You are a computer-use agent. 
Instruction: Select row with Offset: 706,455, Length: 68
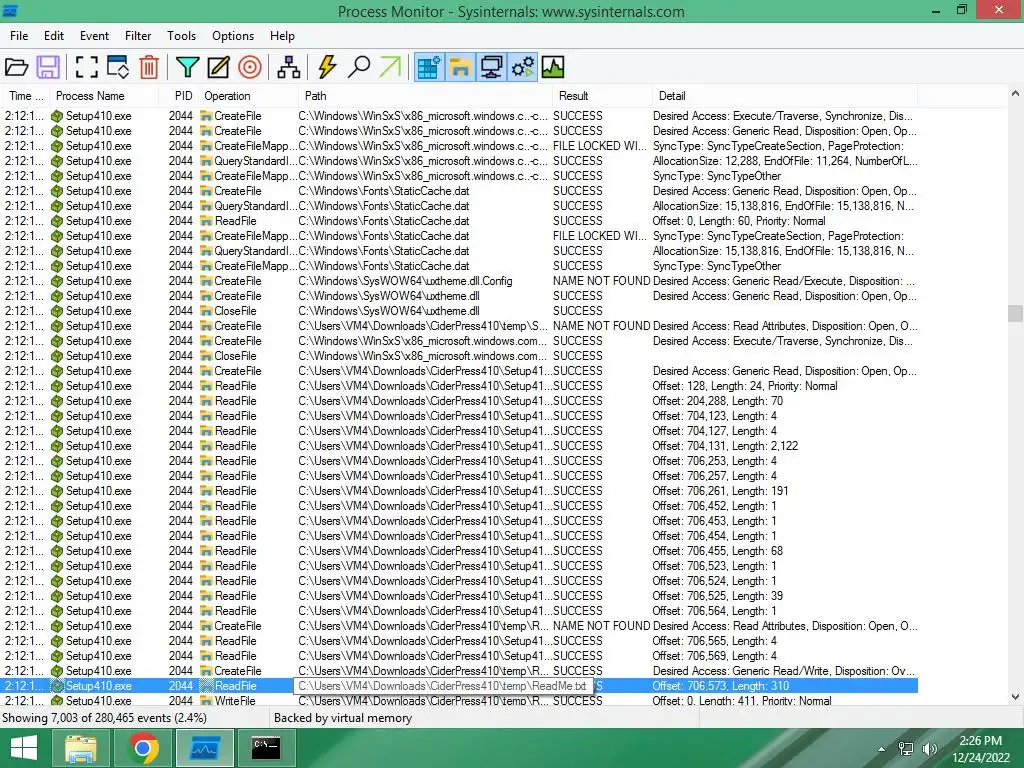coord(460,552)
